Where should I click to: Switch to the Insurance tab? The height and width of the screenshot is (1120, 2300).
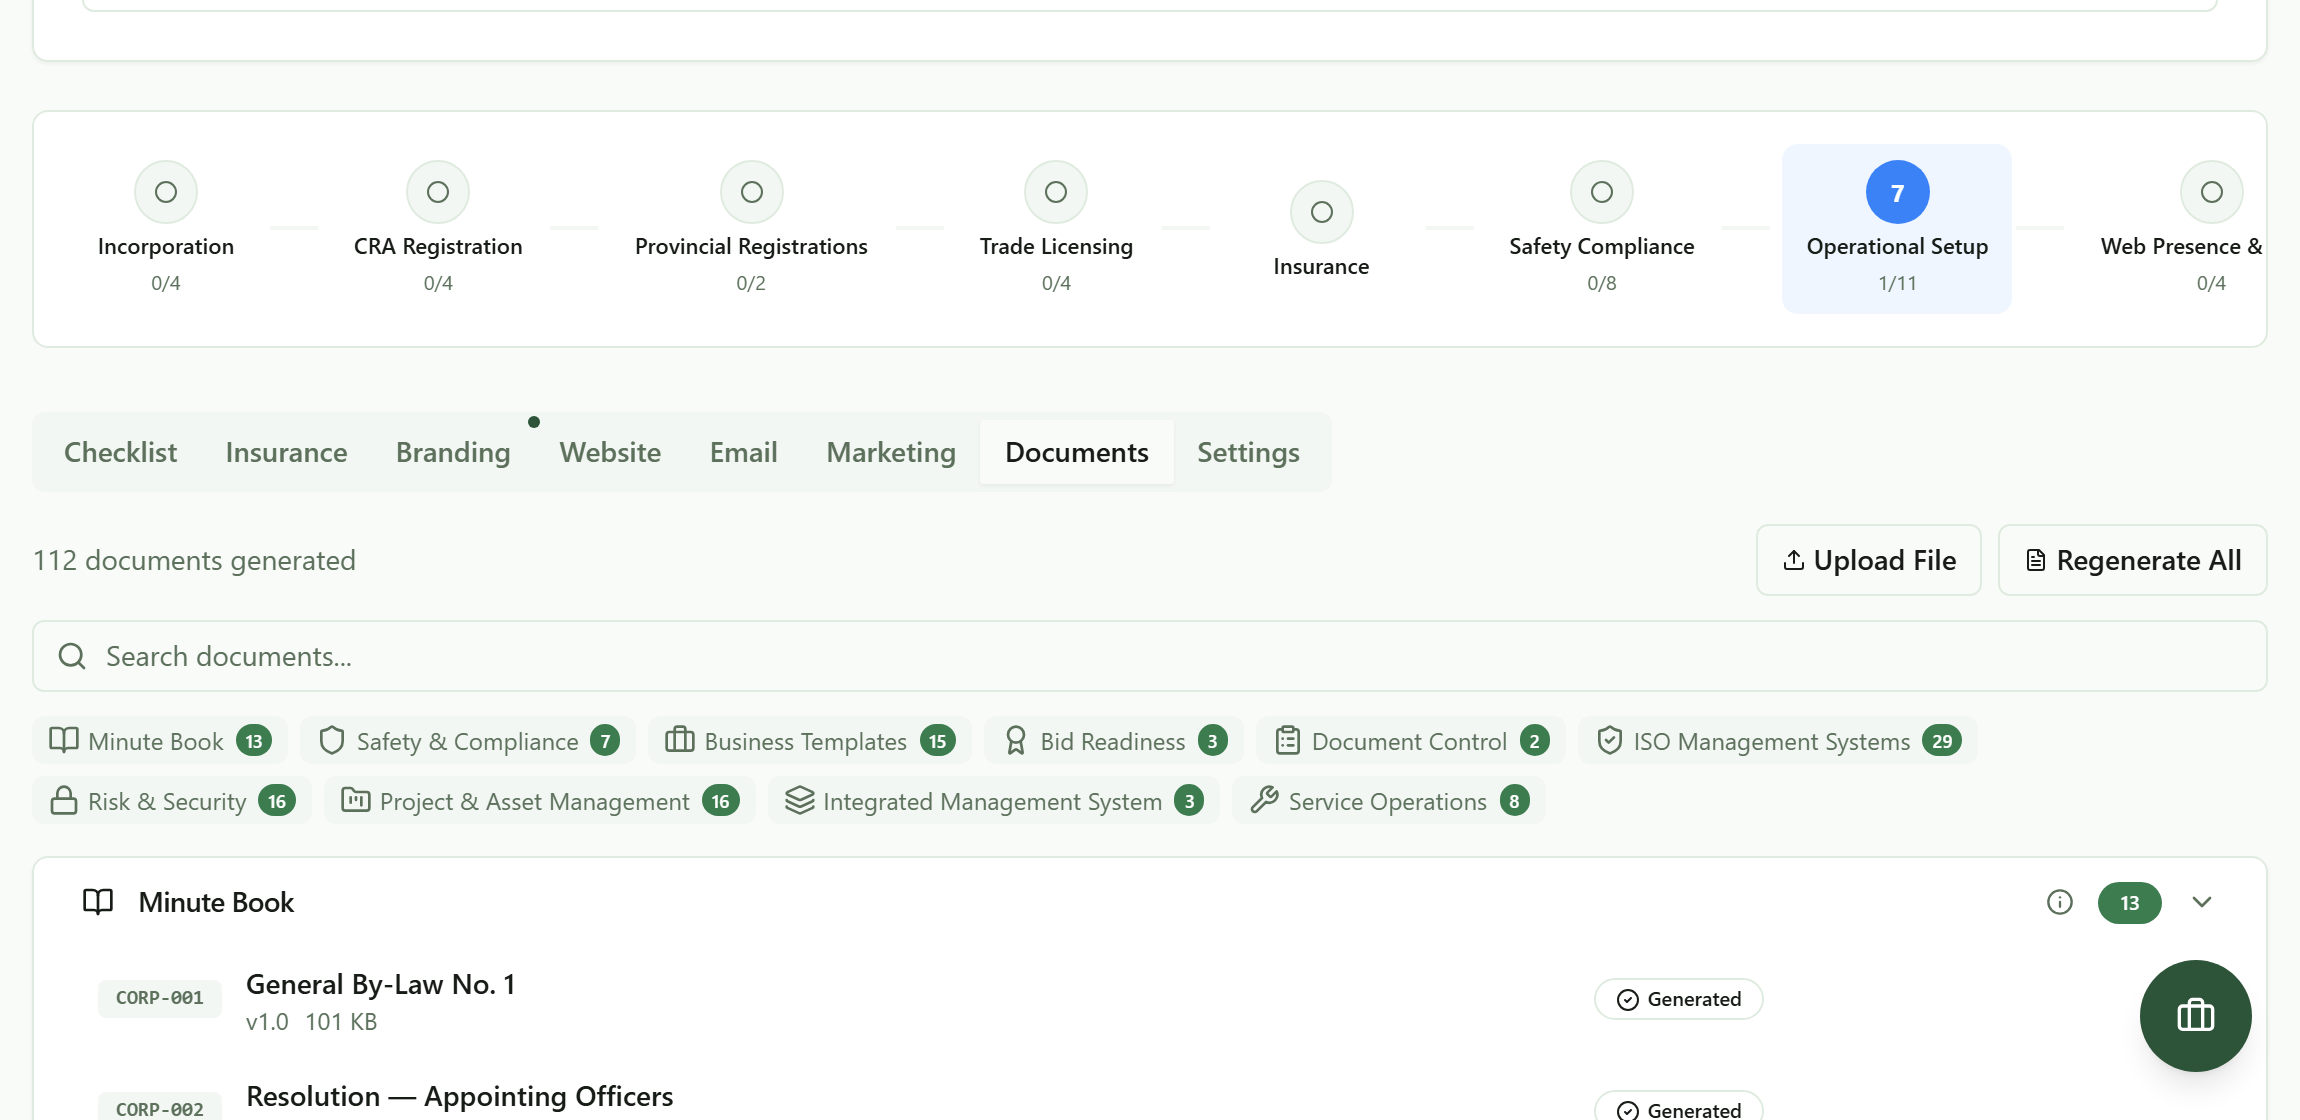pyautogui.click(x=287, y=452)
